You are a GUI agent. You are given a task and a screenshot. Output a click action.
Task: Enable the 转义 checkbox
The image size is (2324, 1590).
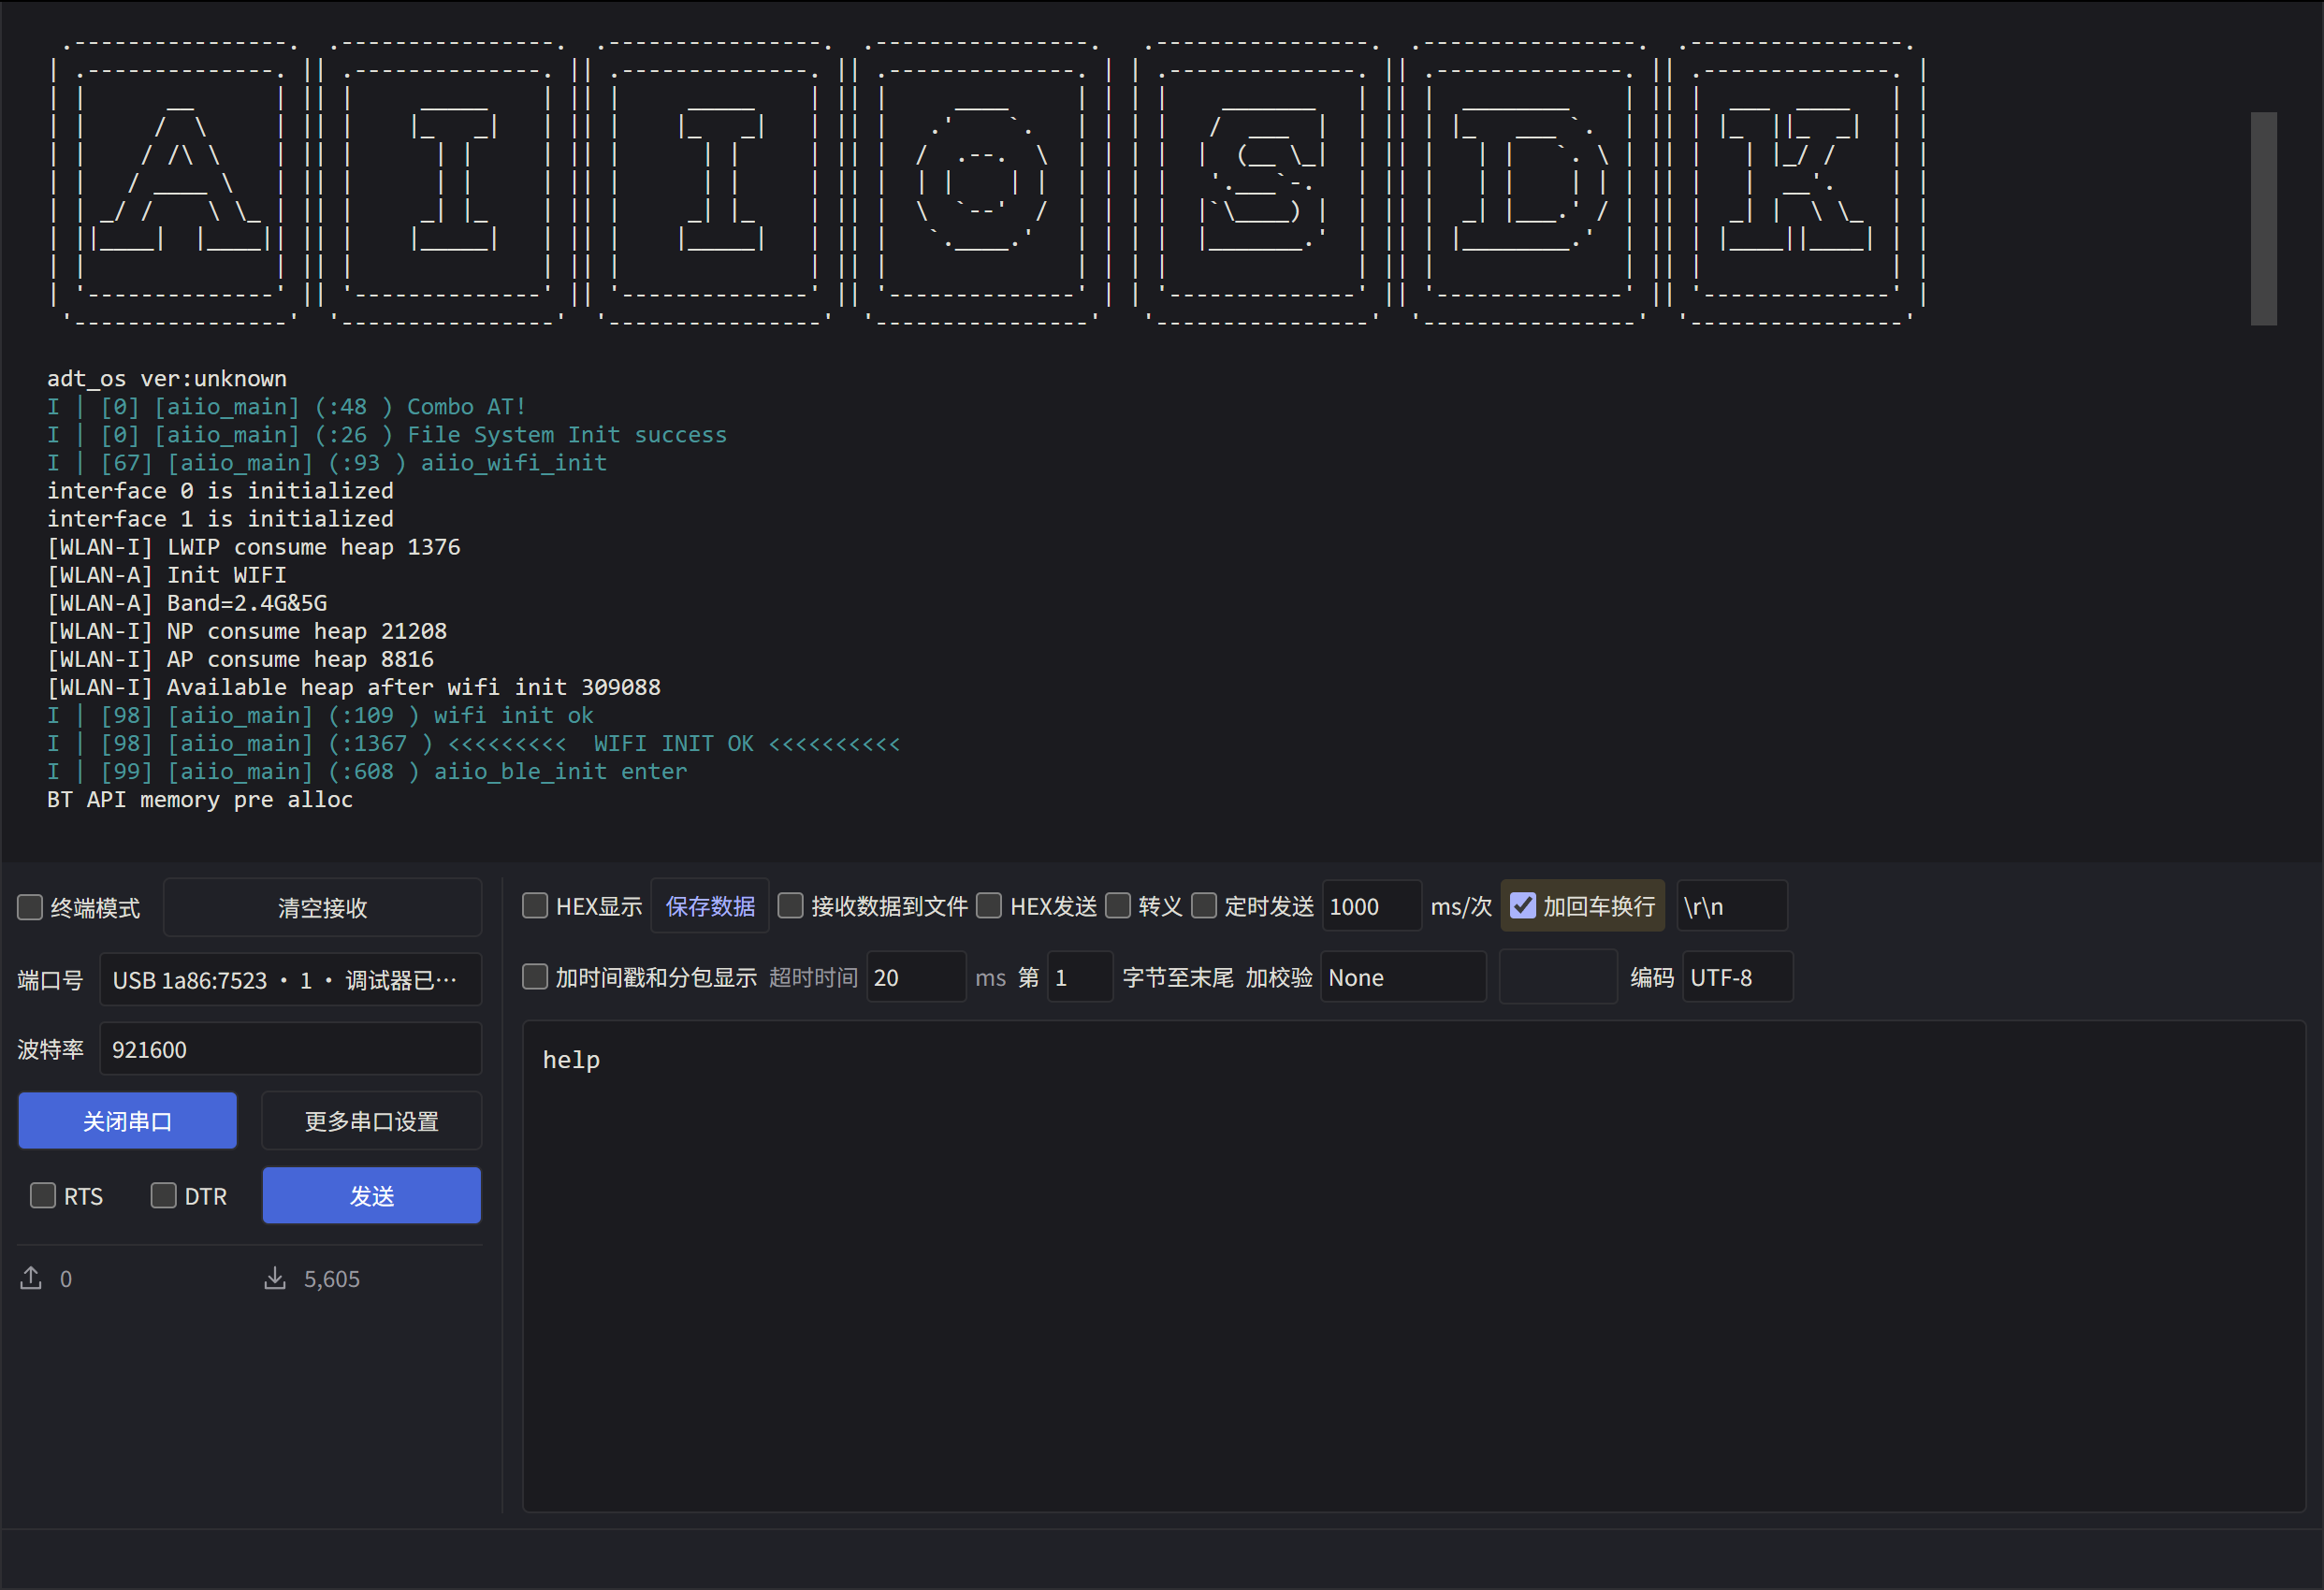click(1118, 906)
